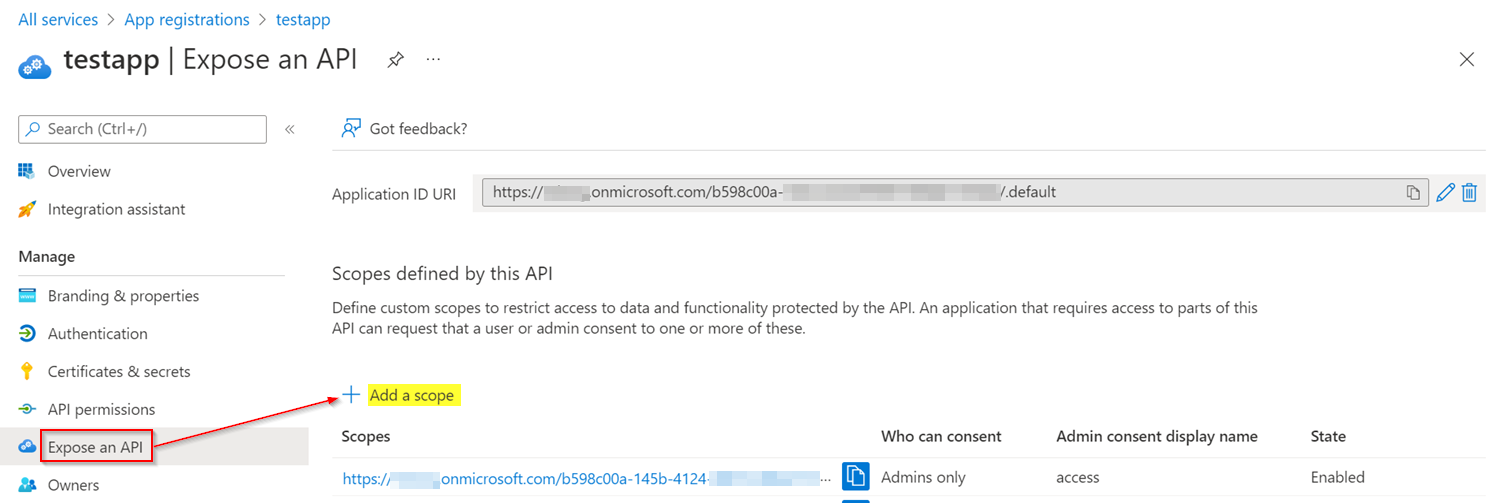Click the All services breadcrumb link
Screen dimensions: 1500x503
coord(58,20)
